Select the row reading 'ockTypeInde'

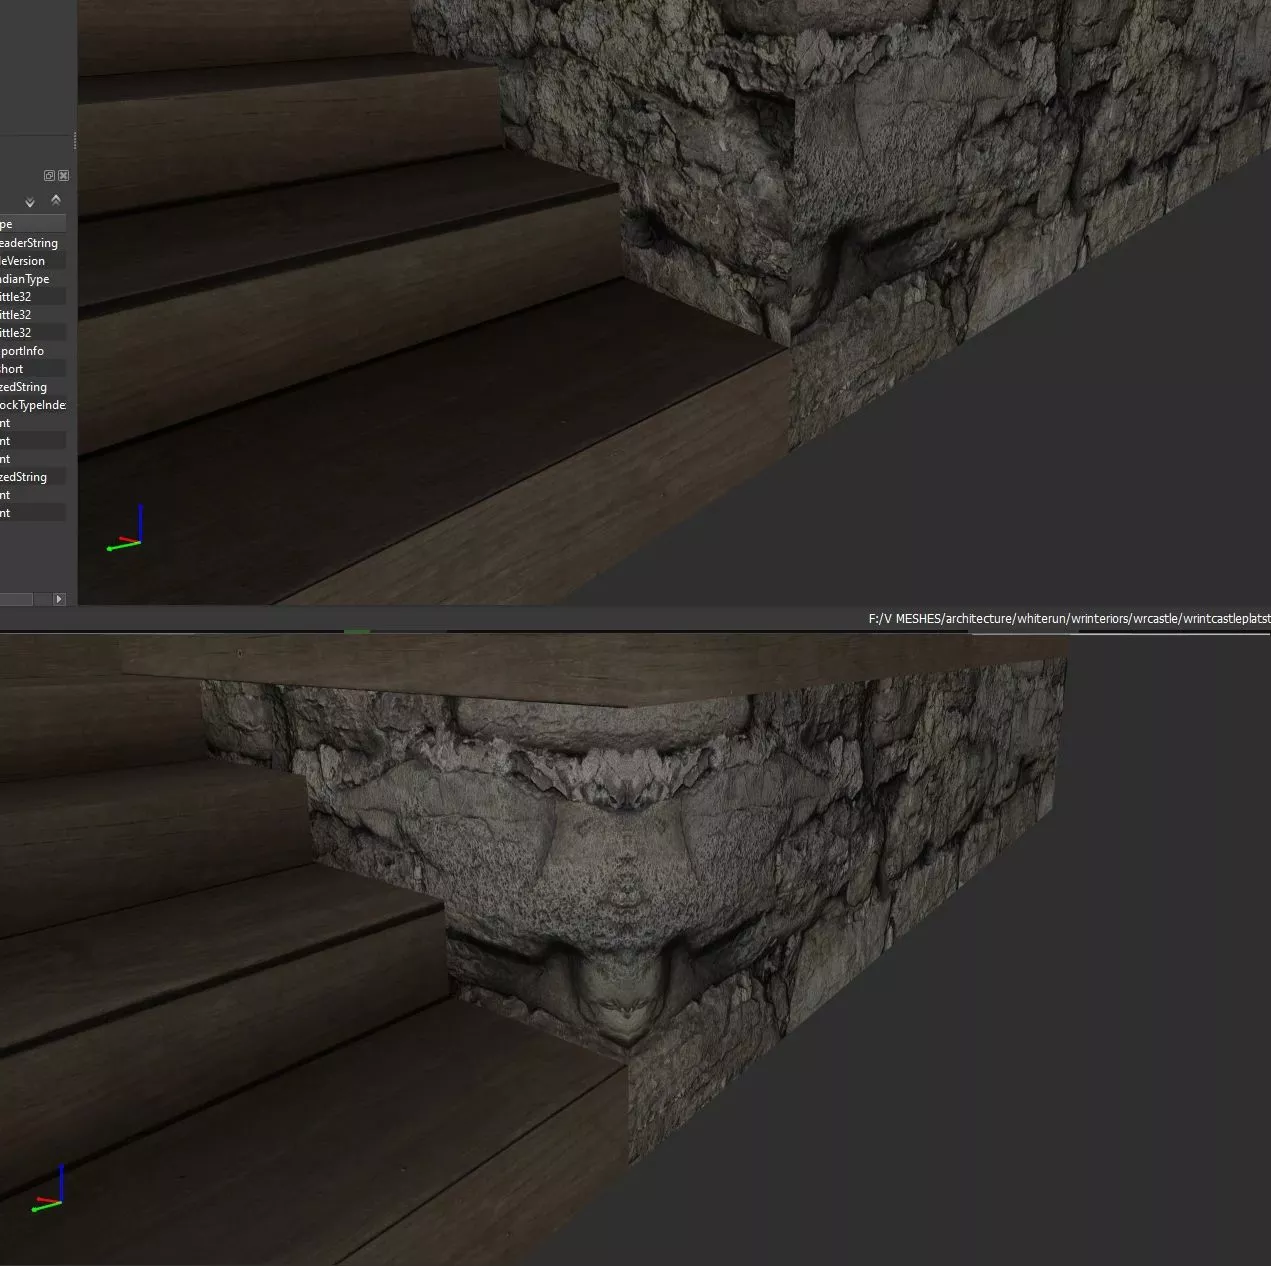[x=33, y=405]
